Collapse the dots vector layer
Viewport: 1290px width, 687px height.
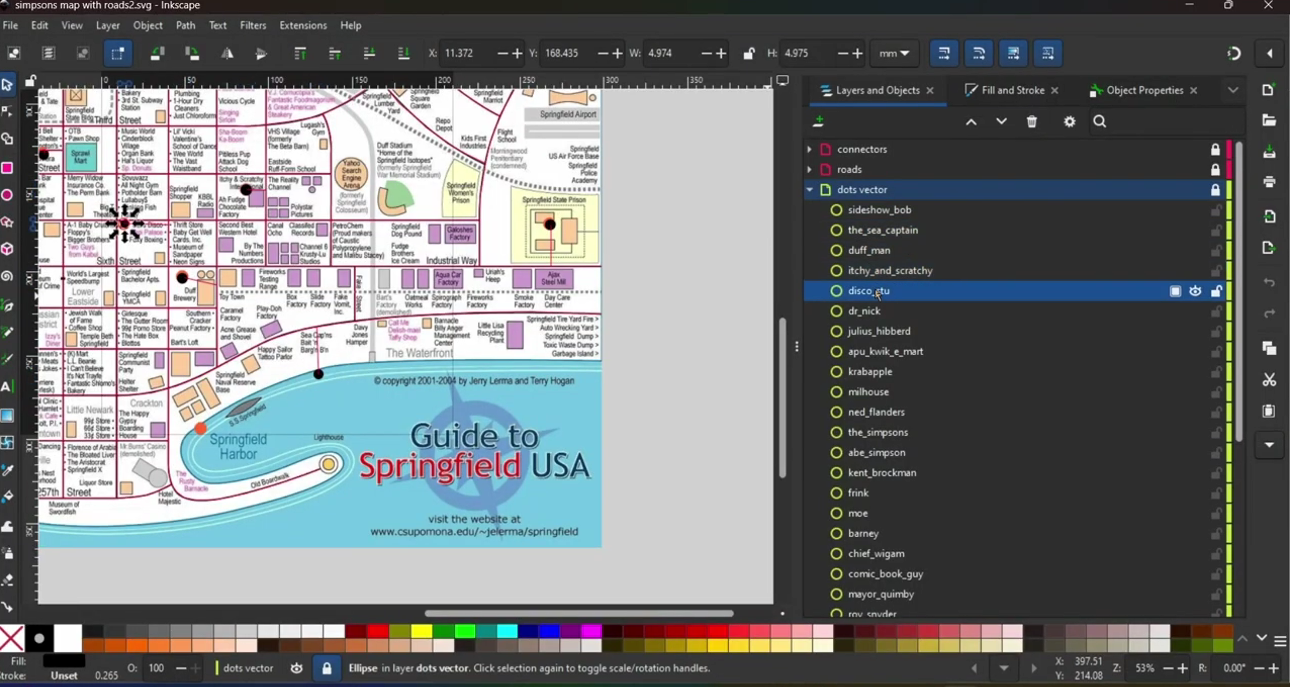[x=809, y=190]
